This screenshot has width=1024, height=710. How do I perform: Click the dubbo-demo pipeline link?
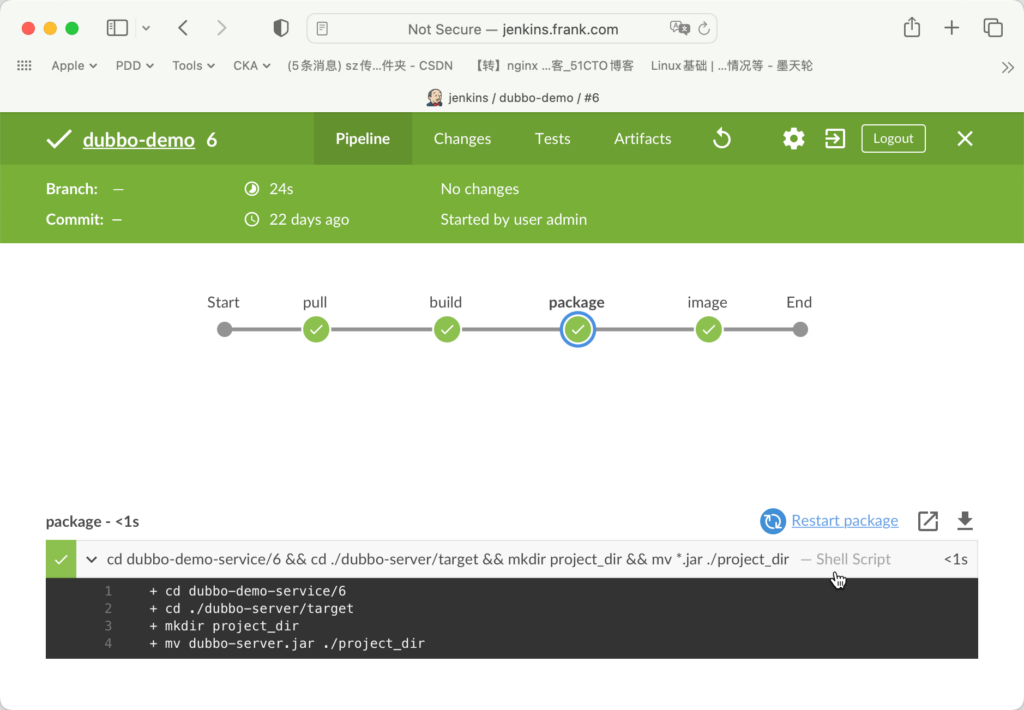[138, 139]
